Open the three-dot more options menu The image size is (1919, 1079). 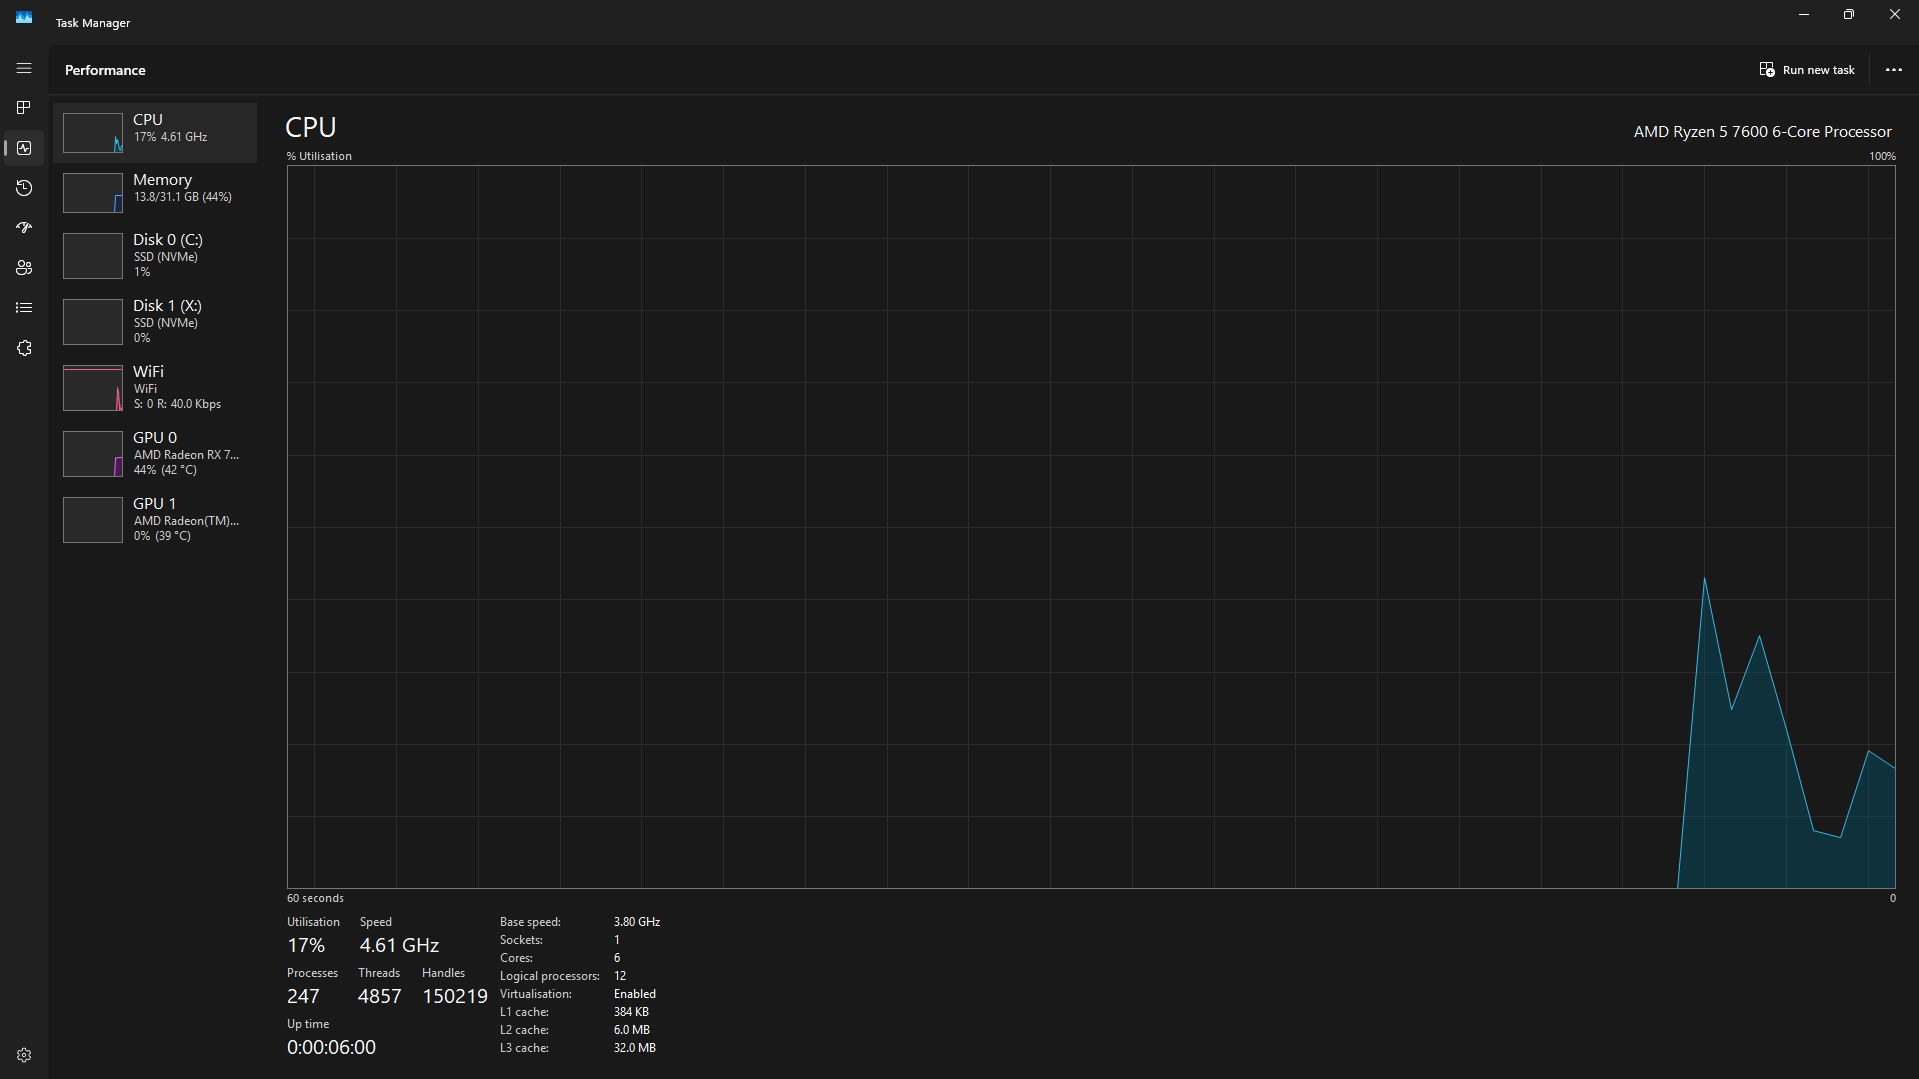pos(1893,70)
